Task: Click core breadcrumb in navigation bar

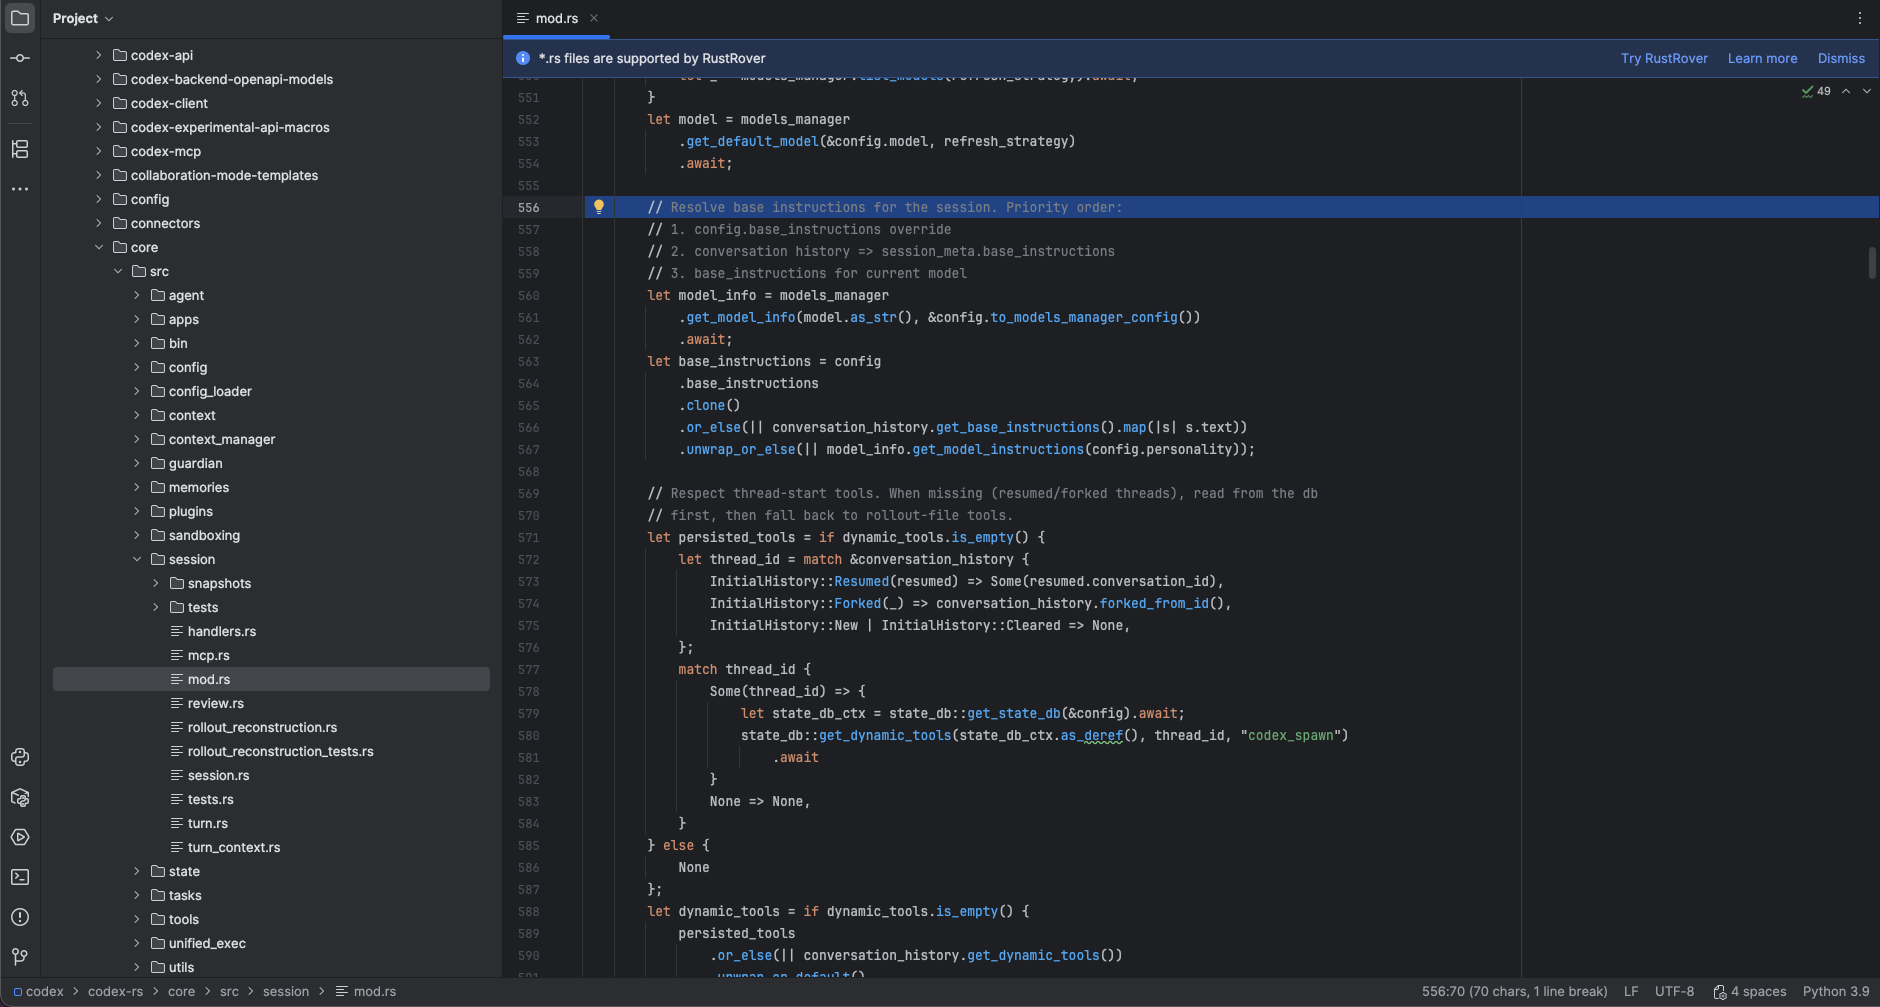Action: (181, 992)
